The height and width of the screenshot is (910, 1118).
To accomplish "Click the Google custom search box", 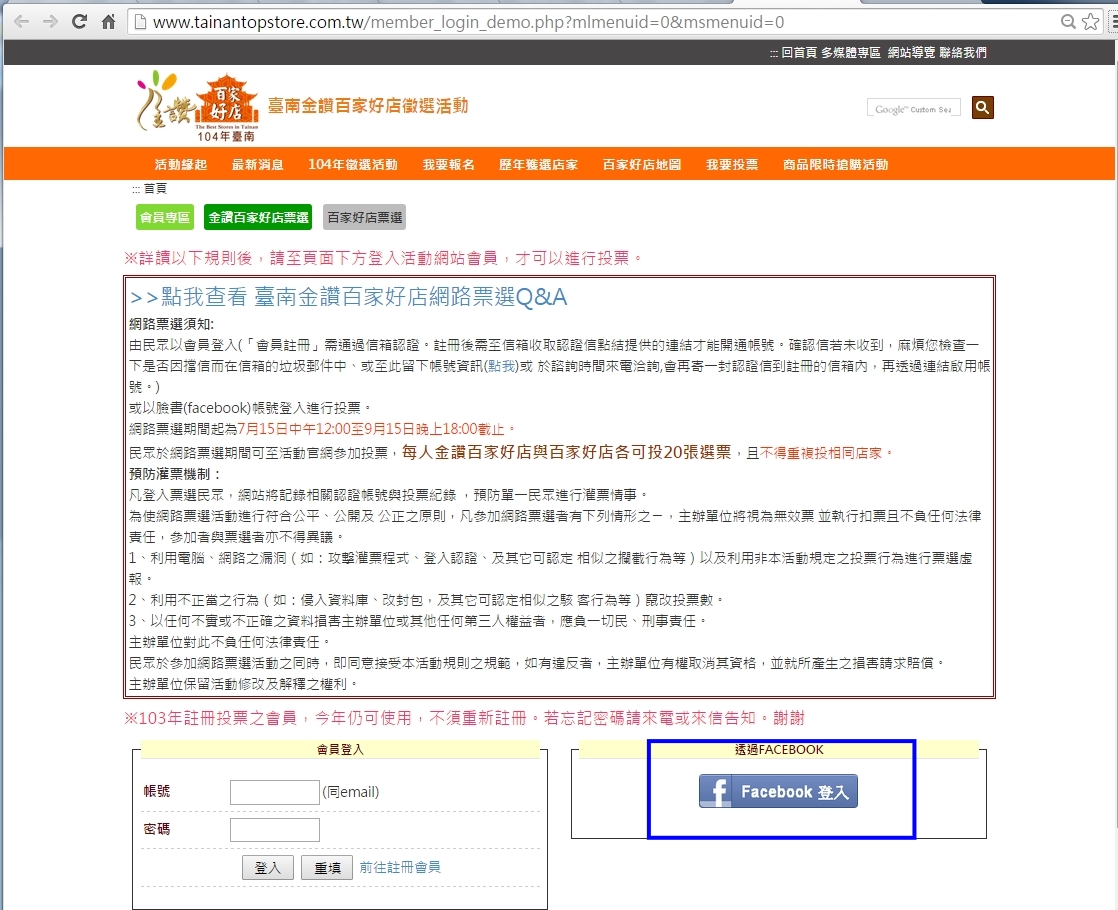I will 913,108.
